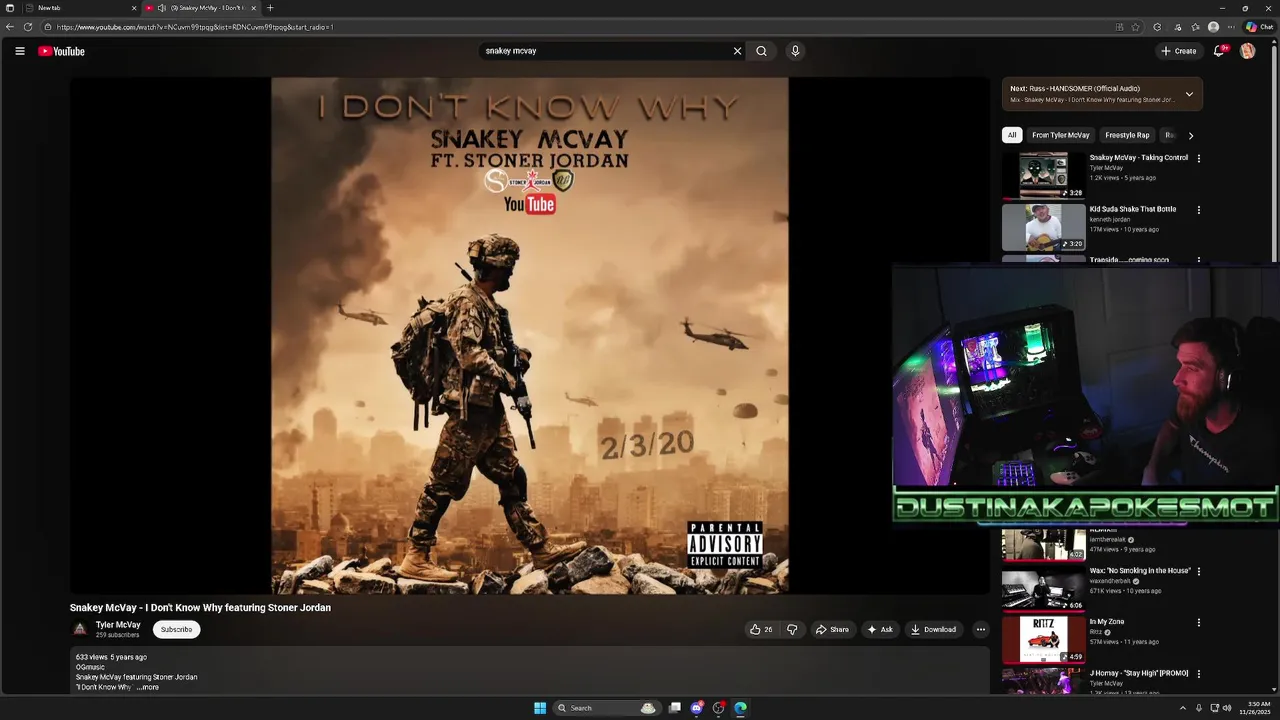Clear the search text with the X

(738, 51)
